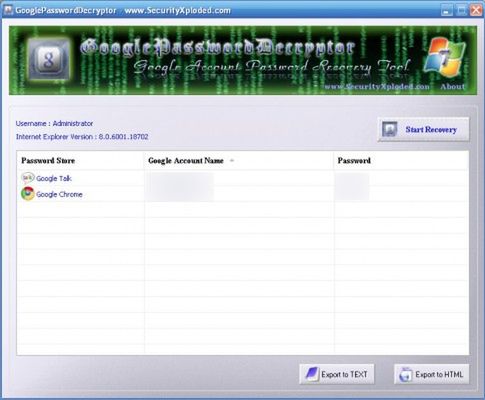485x400 pixels.
Task: Click the Export to TEXT document icon
Action: [312, 374]
